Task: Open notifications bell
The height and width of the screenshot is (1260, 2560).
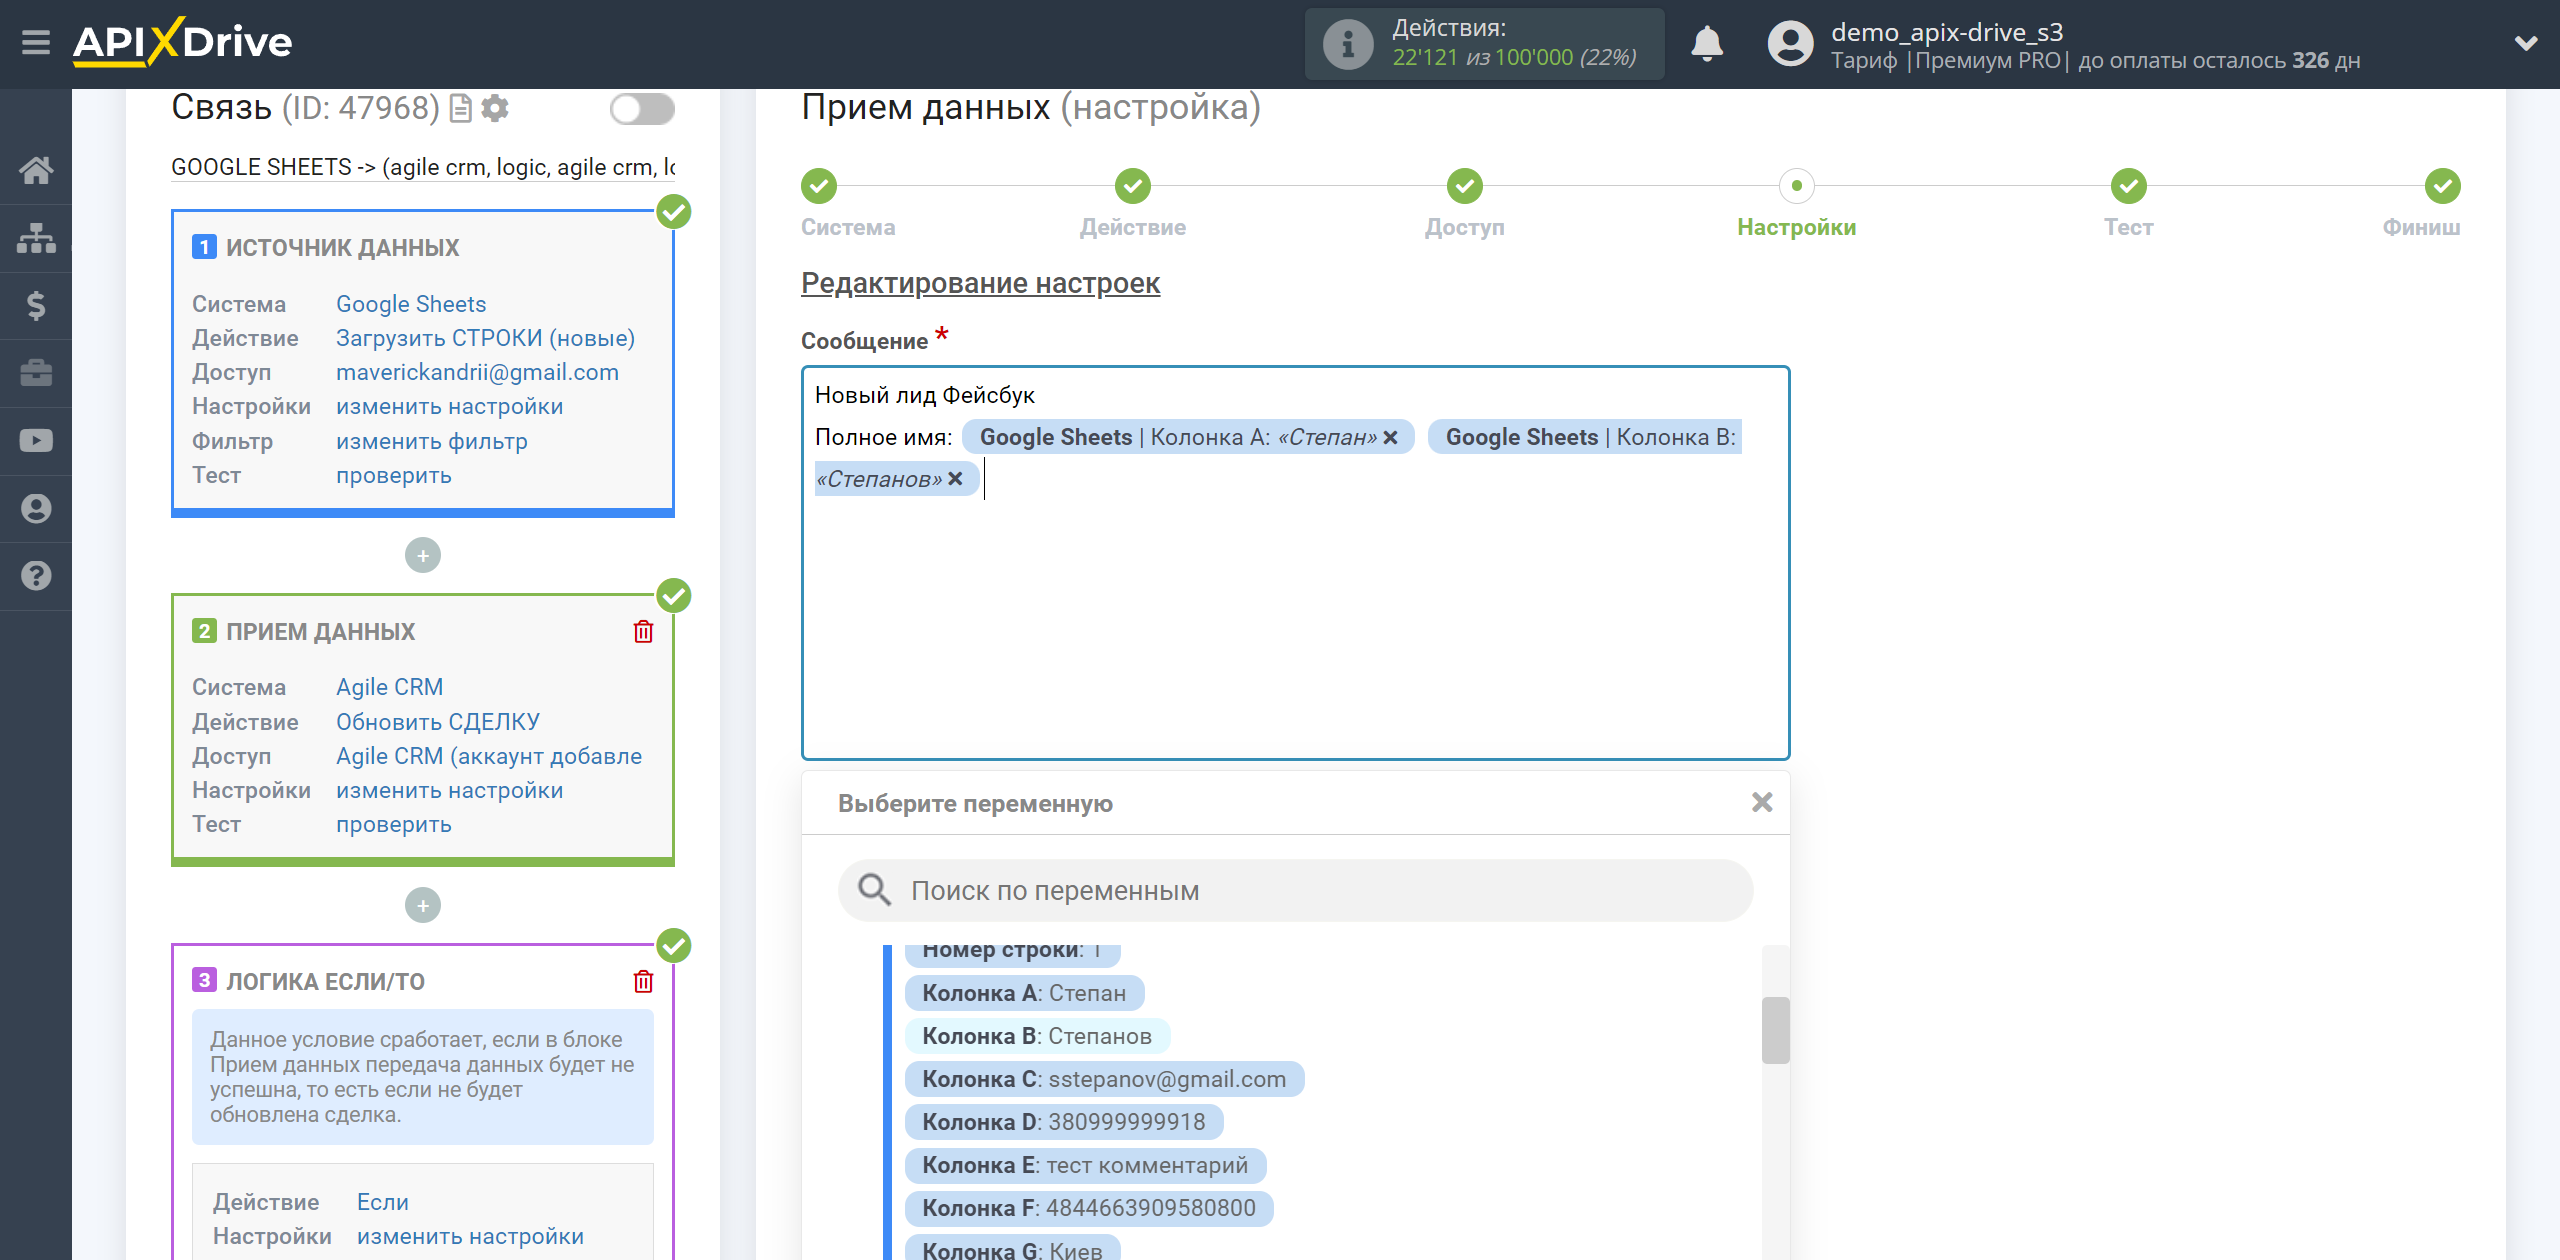Action: click(1707, 44)
